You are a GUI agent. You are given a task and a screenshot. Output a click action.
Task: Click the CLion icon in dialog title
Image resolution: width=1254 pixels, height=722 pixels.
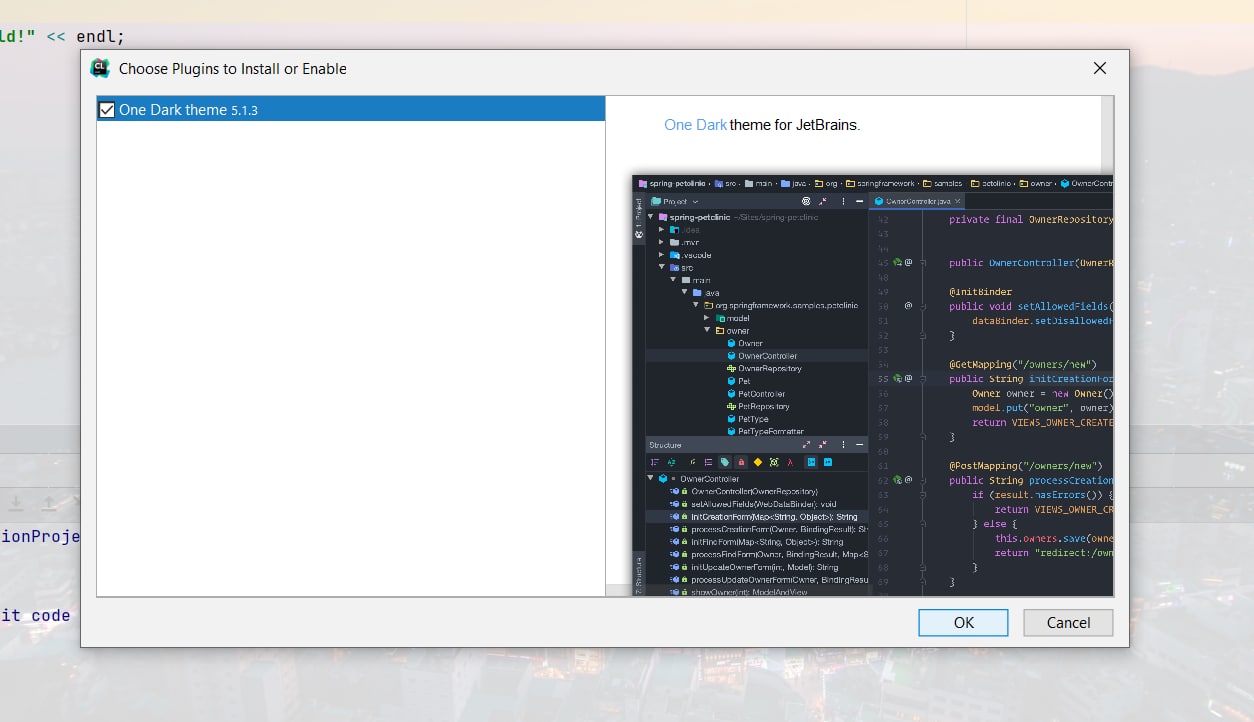[x=100, y=68]
